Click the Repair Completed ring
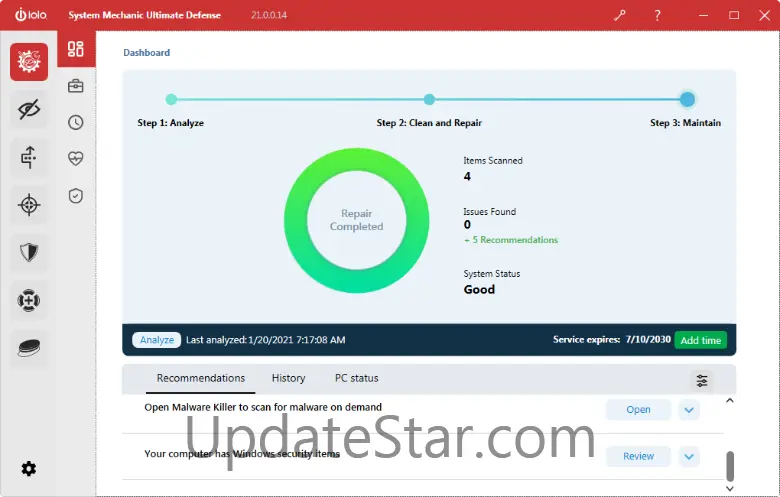Screen dimensions: 780x497 (356, 220)
